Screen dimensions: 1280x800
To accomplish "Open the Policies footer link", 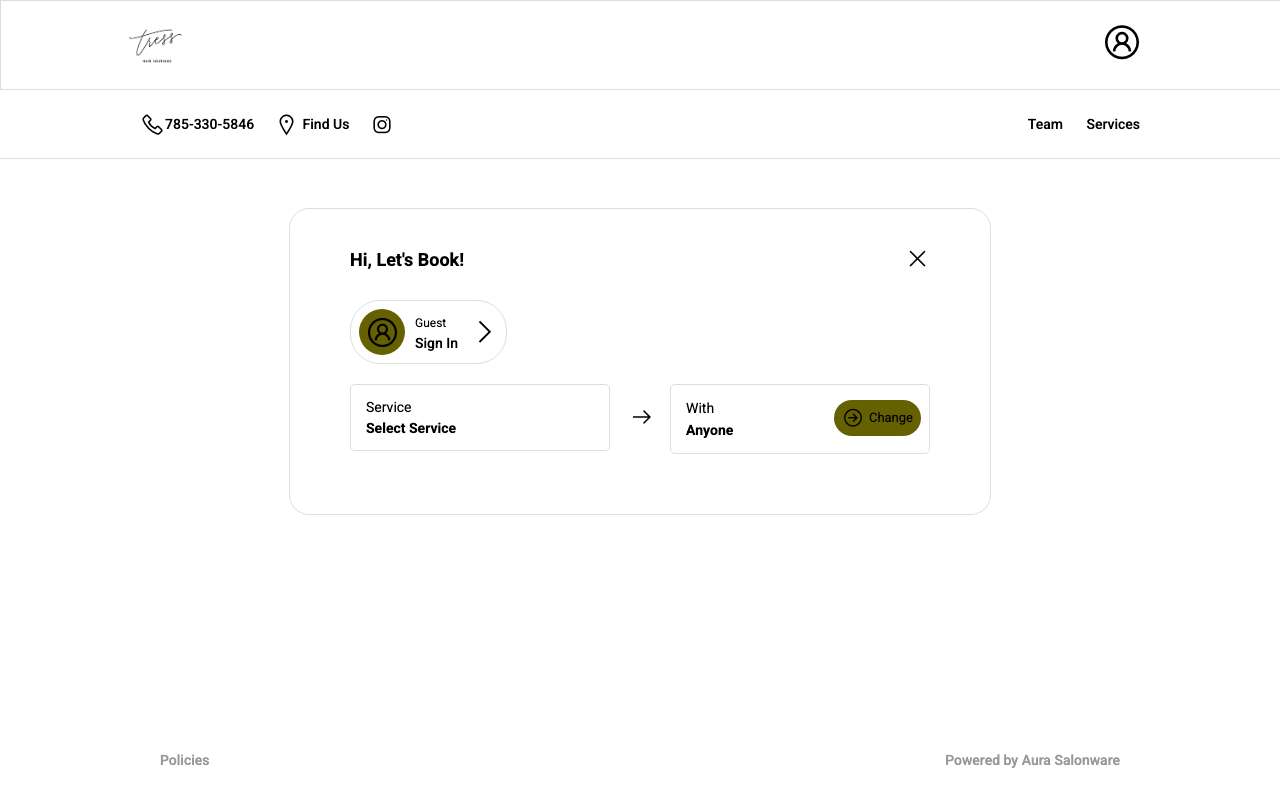I will point(185,760).
